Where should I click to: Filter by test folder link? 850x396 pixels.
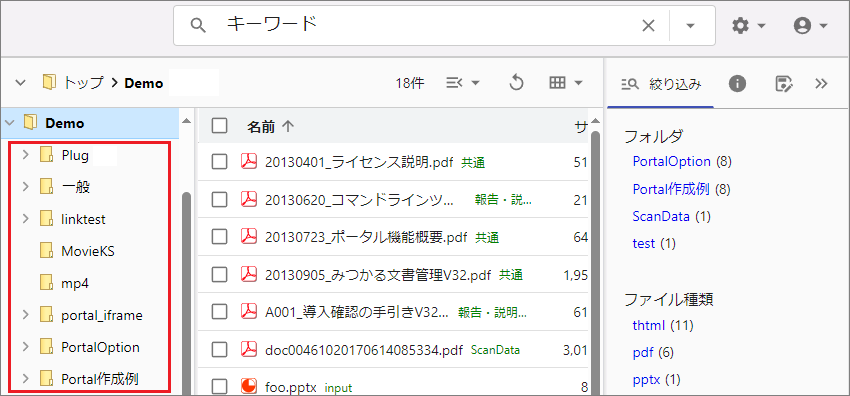coord(643,244)
